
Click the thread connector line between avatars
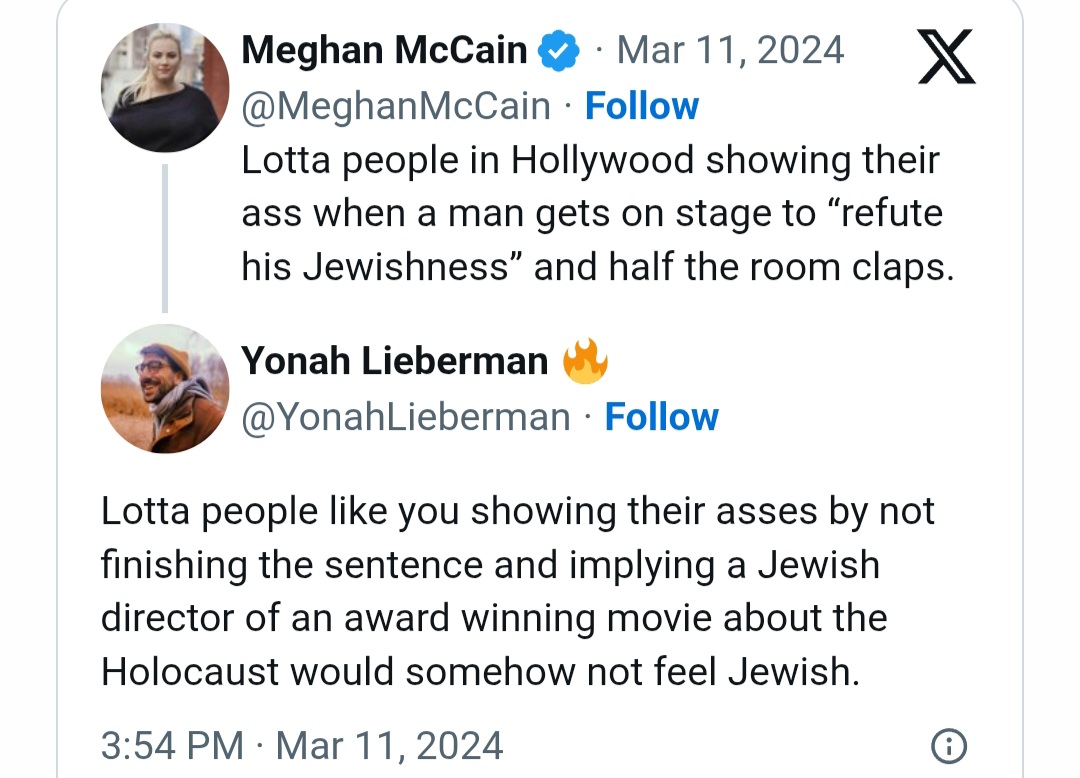[165, 238]
